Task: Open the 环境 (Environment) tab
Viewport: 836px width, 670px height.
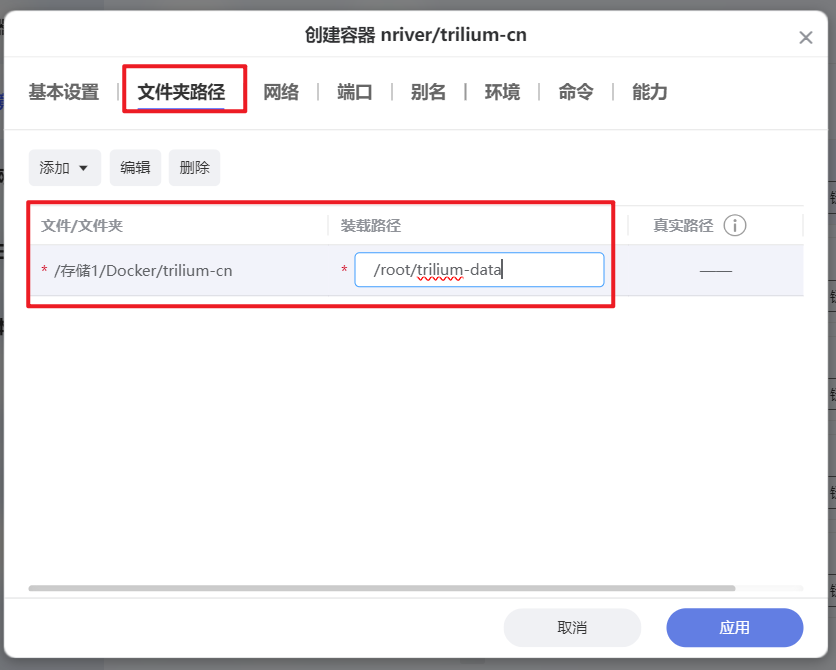Action: (x=502, y=91)
